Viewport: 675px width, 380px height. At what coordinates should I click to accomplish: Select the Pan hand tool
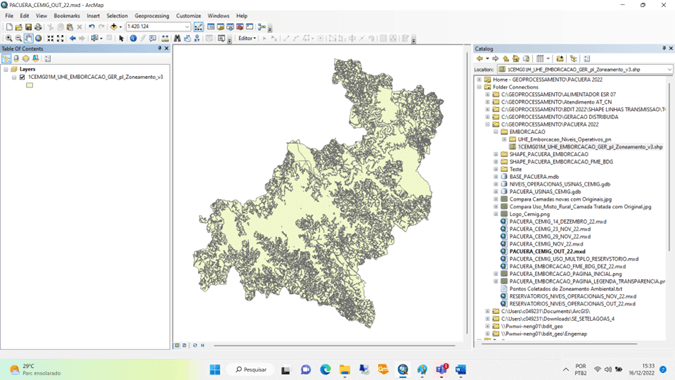click(28, 38)
